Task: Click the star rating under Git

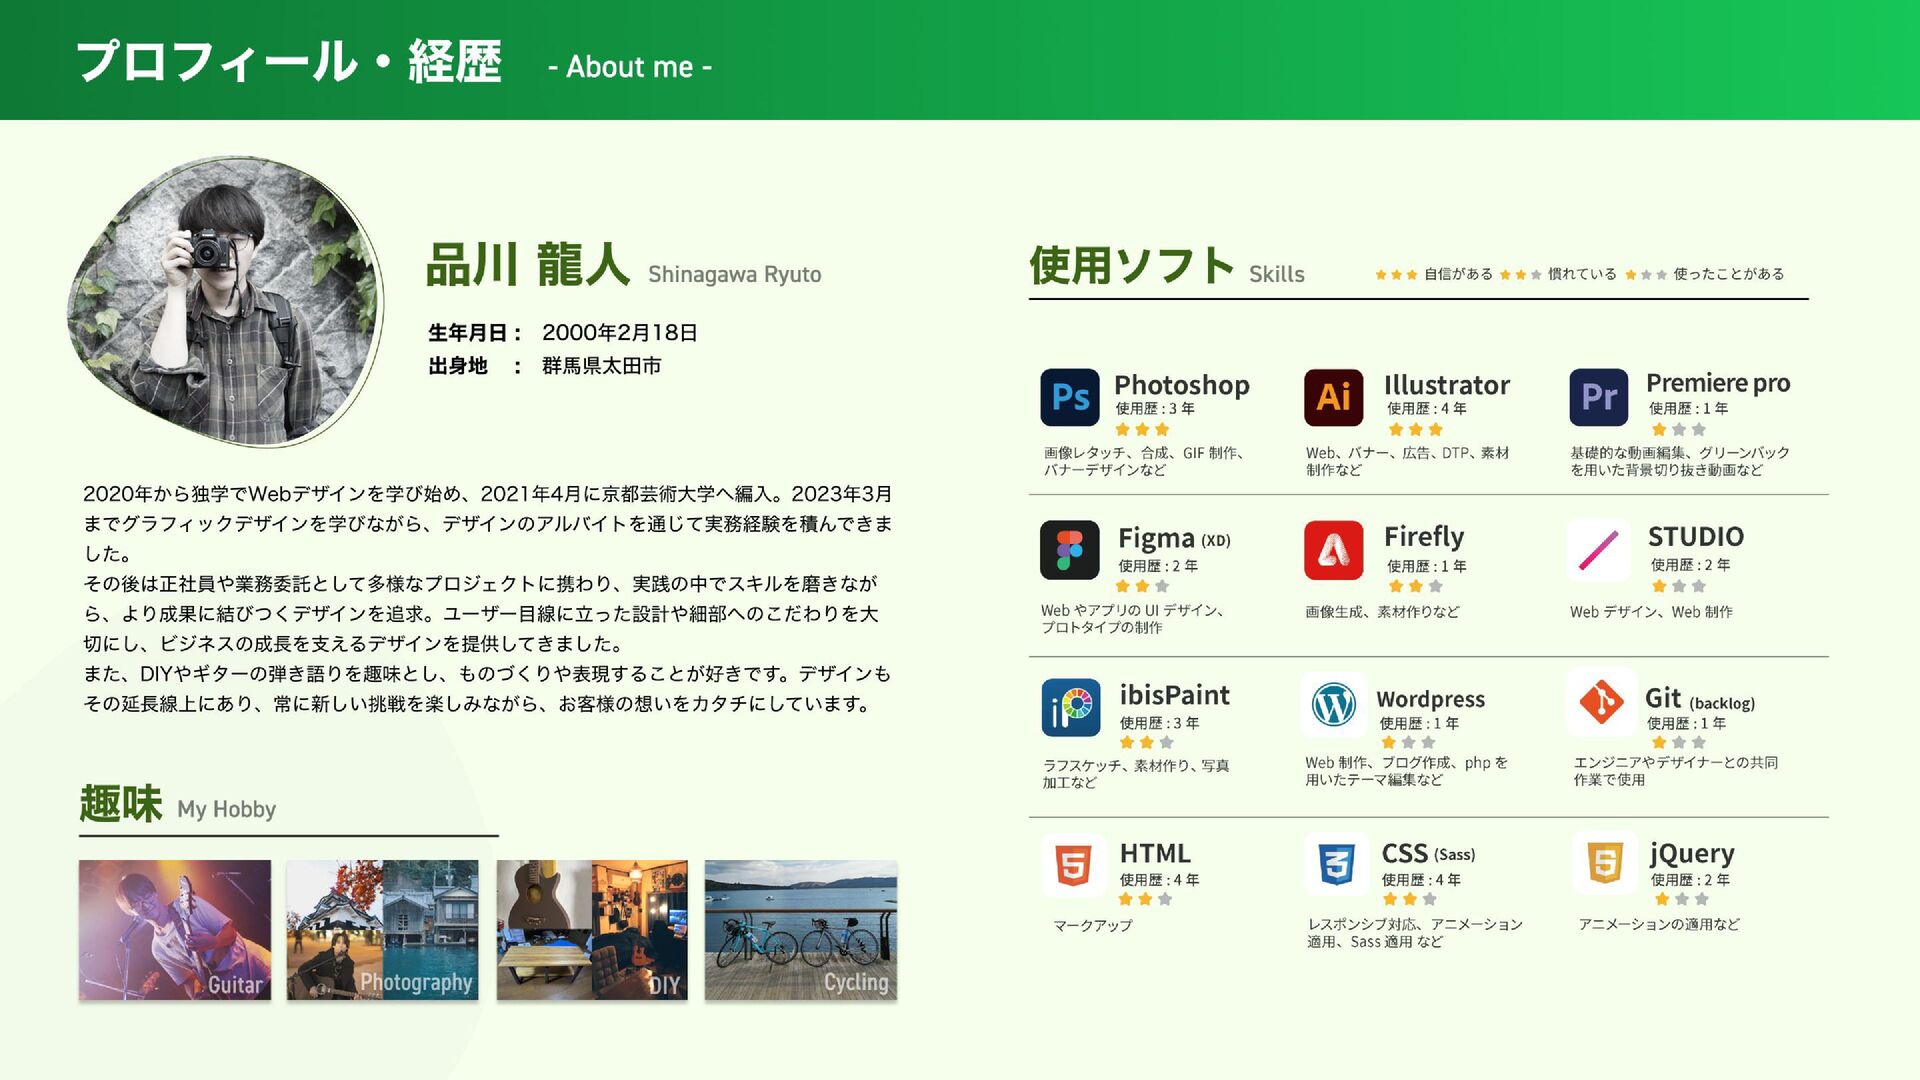Action: click(x=1678, y=743)
